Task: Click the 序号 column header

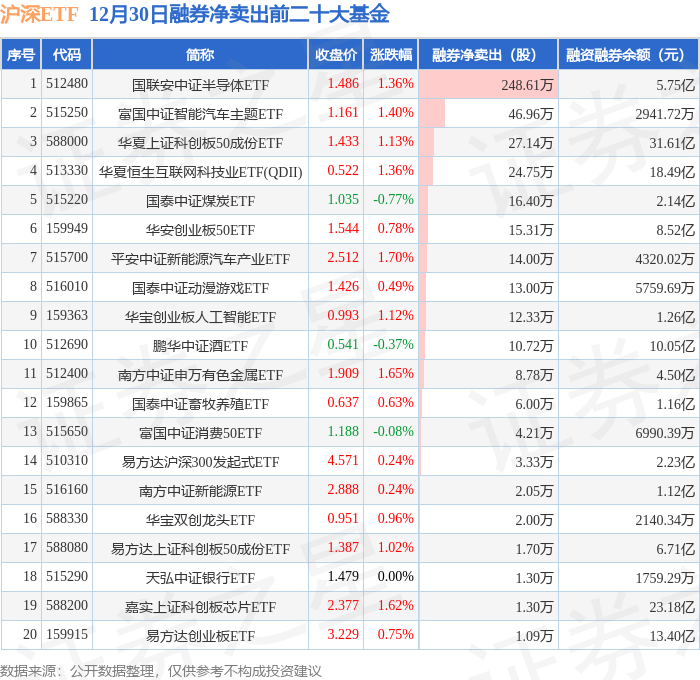Action: click(21, 54)
